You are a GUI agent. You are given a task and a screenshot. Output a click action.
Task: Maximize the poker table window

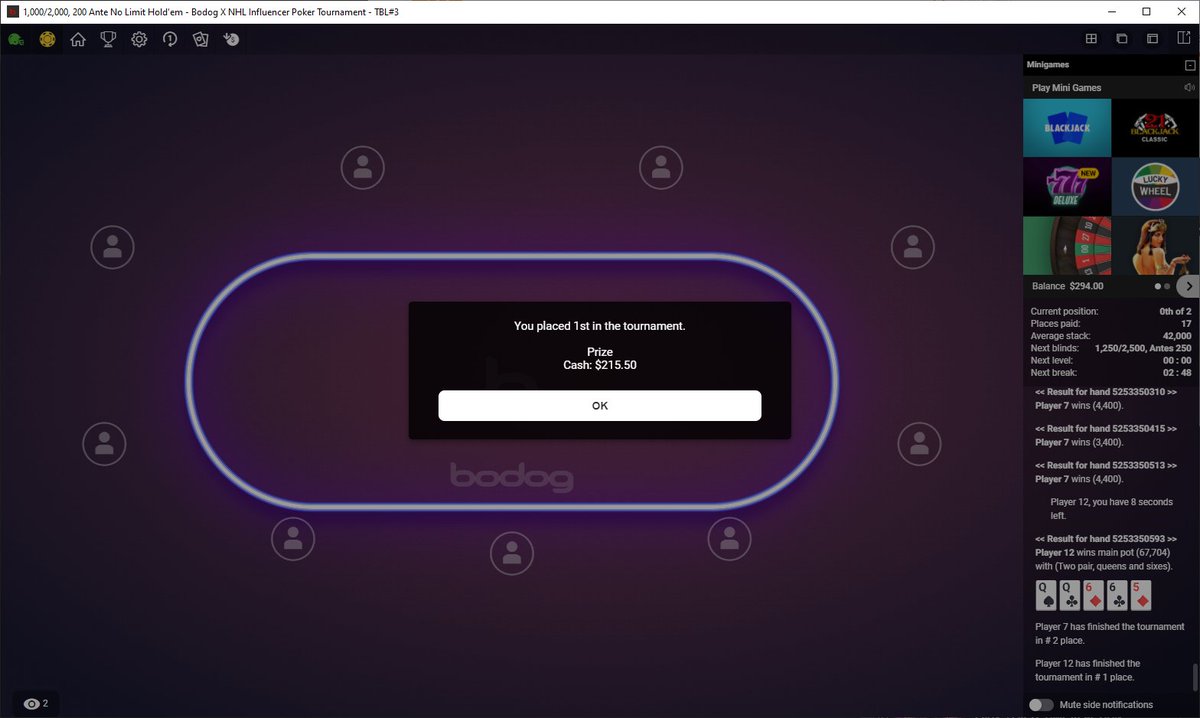pyautogui.click(x=1146, y=11)
